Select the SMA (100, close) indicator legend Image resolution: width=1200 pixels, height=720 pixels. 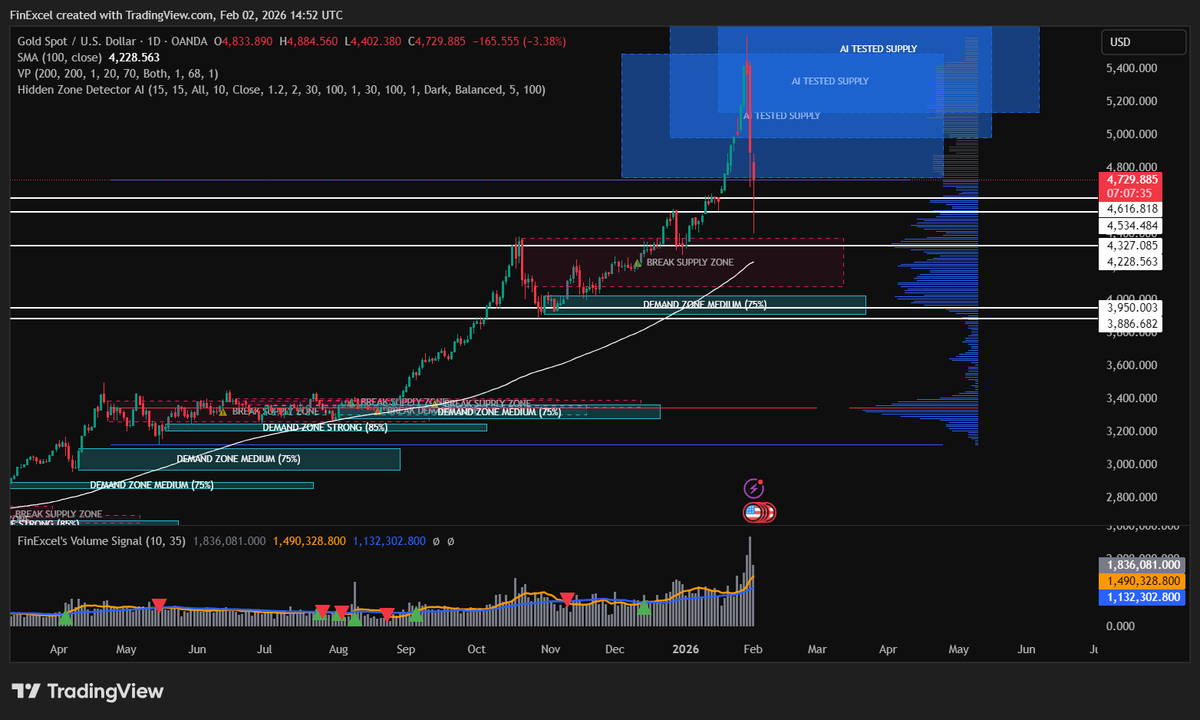coord(60,57)
